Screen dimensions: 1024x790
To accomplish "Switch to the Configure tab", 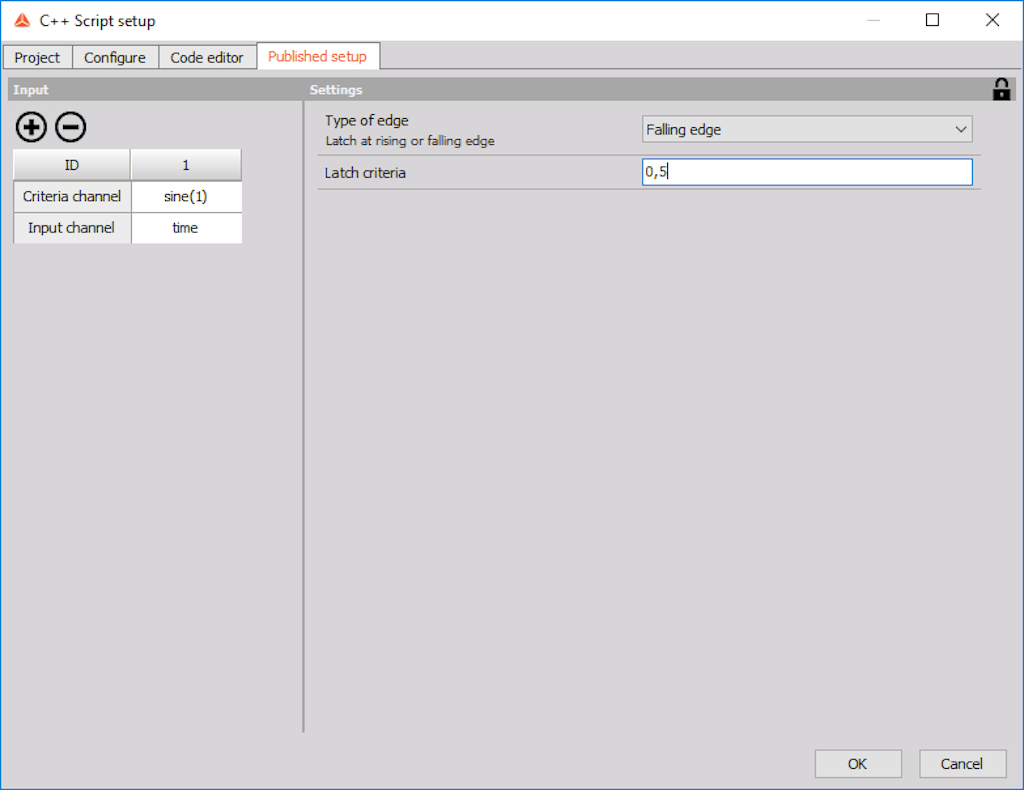I will [x=115, y=57].
